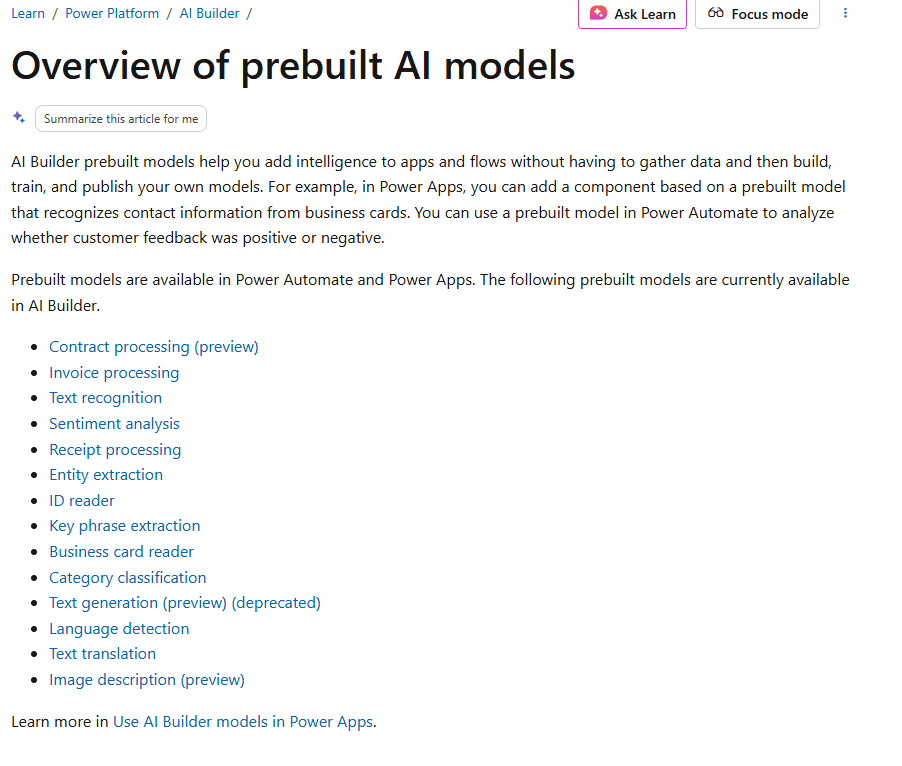902x766 pixels.
Task: Select the Sentiment analysis link
Action: point(114,423)
